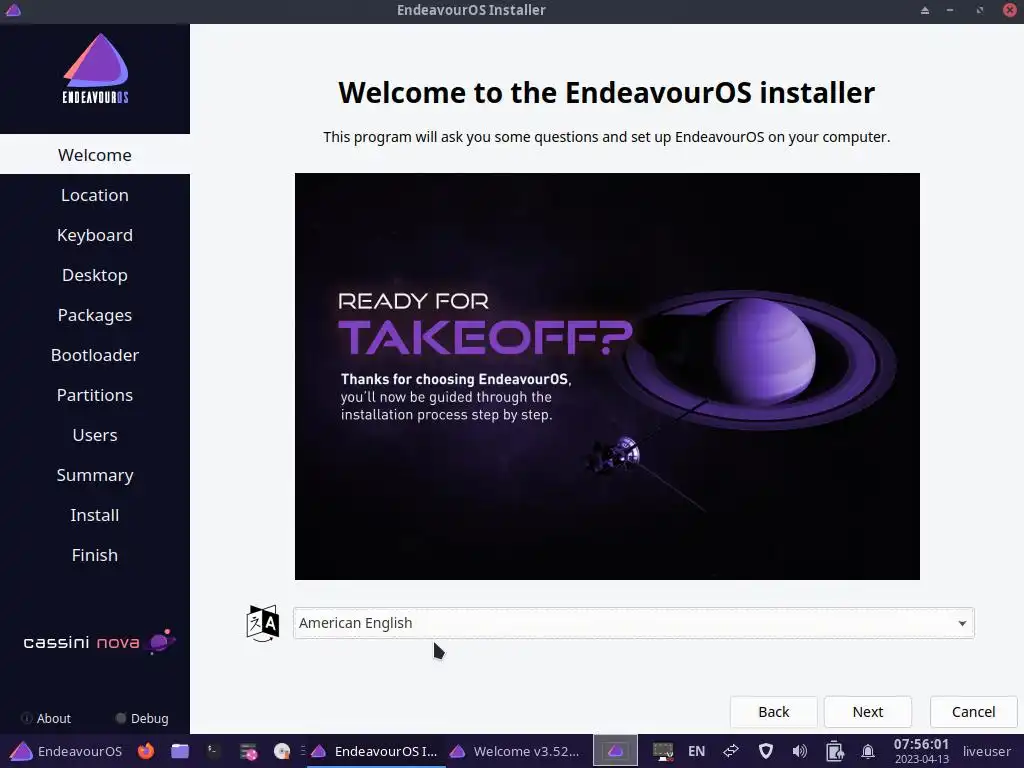Select the Desktop step in sidebar

click(95, 275)
